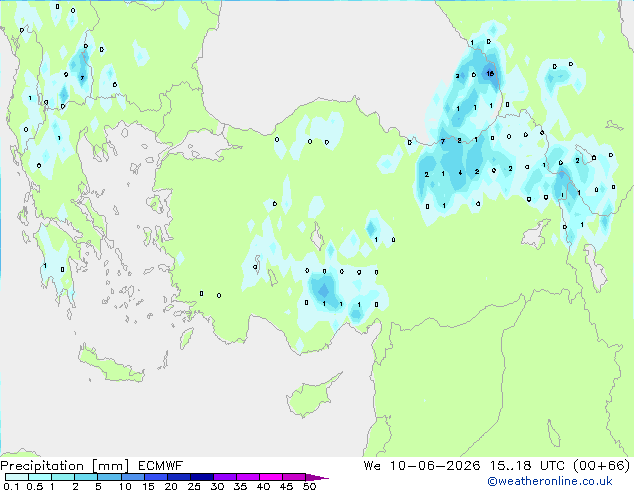Click the '15..18 UTC' time range text
The height and width of the screenshot is (490, 634).
click(x=526, y=466)
